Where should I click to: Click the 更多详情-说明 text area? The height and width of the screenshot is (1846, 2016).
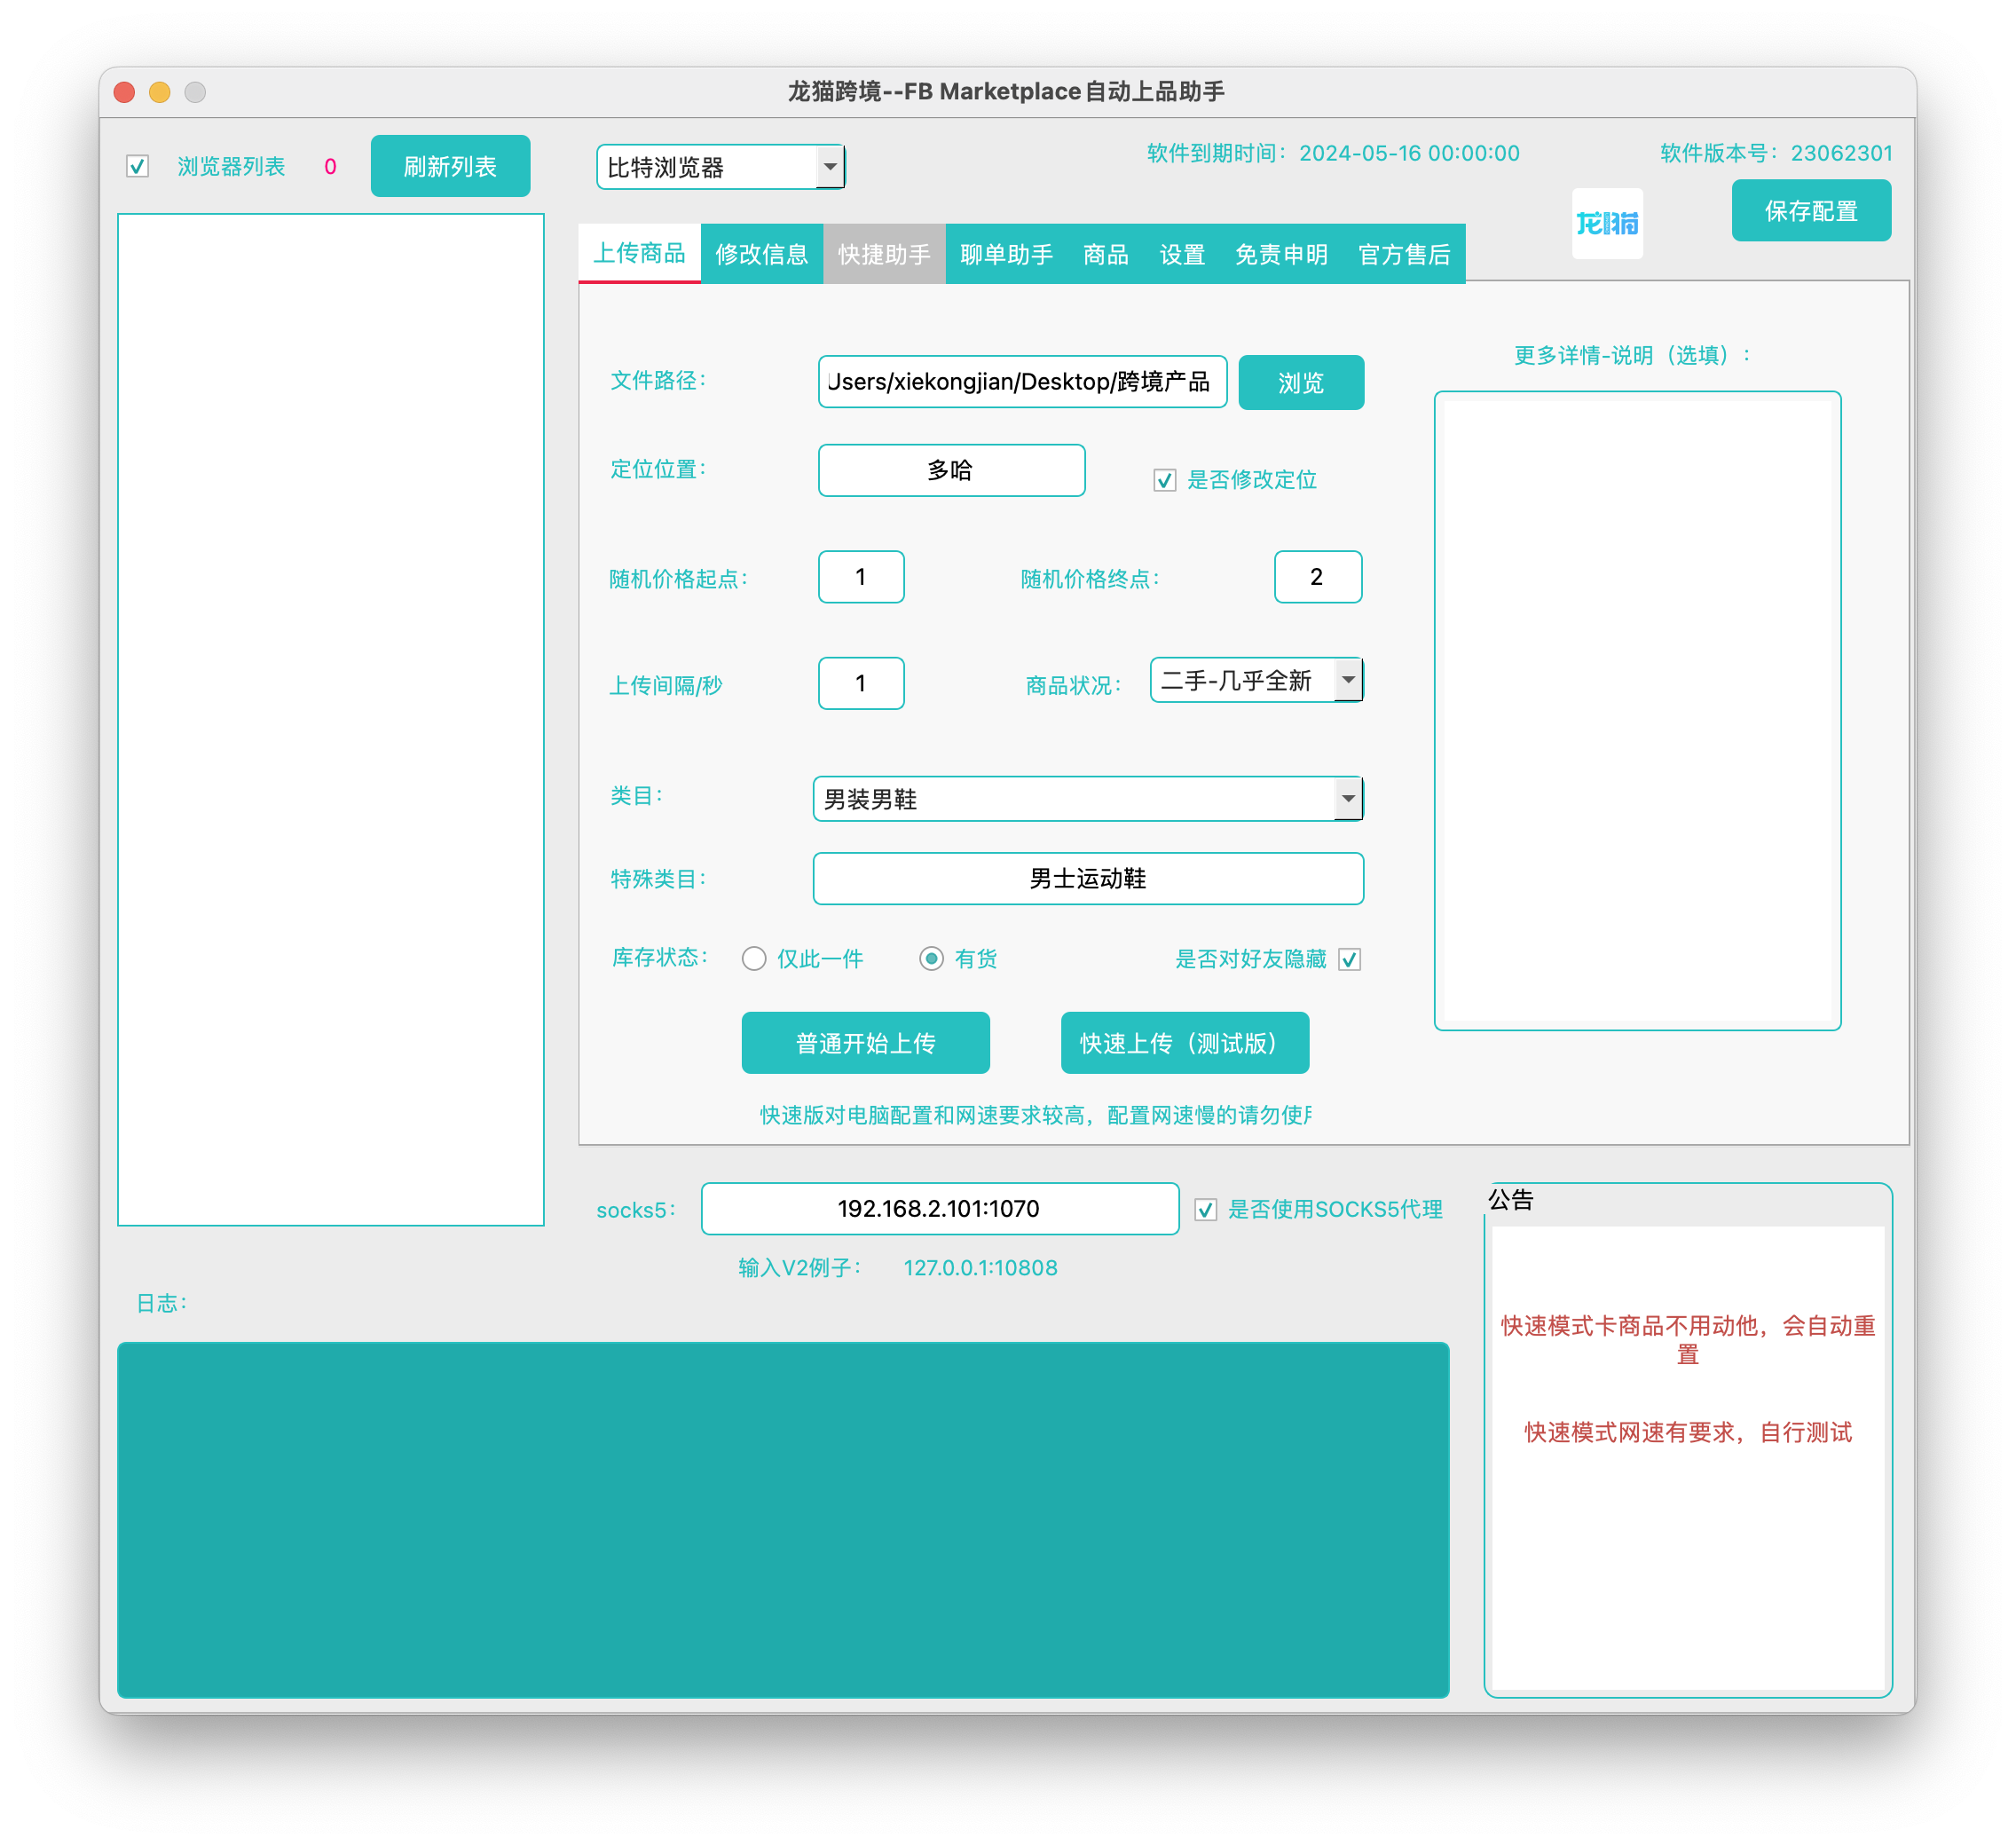(x=1637, y=711)
